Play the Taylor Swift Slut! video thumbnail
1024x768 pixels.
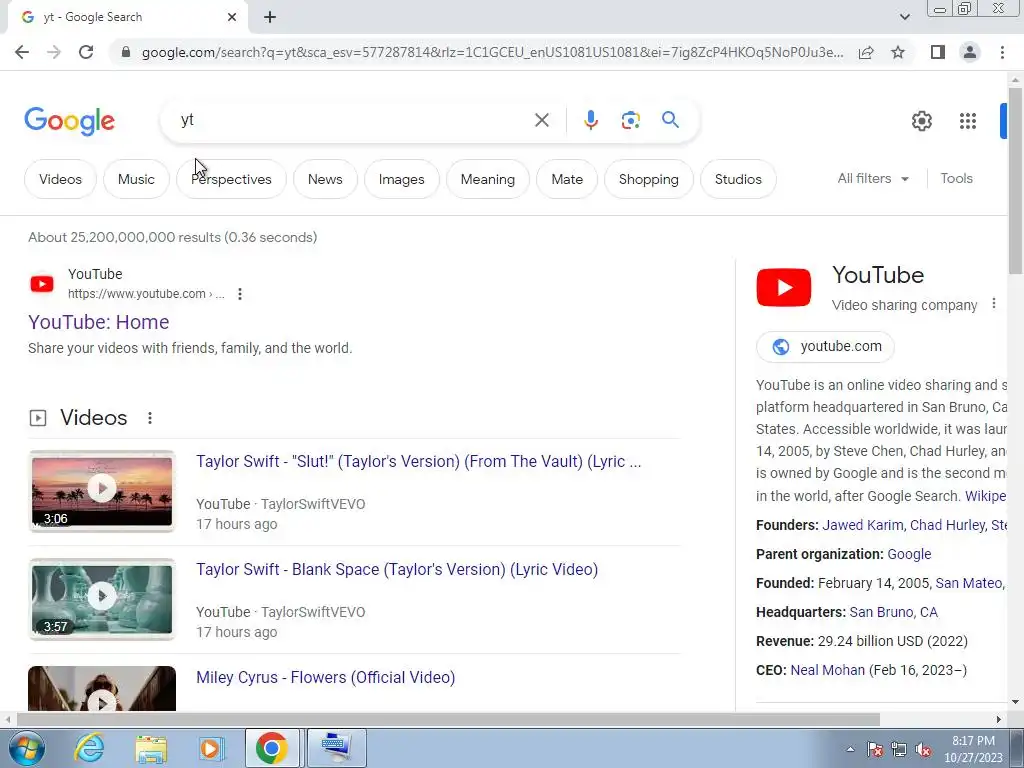point(102,491)
